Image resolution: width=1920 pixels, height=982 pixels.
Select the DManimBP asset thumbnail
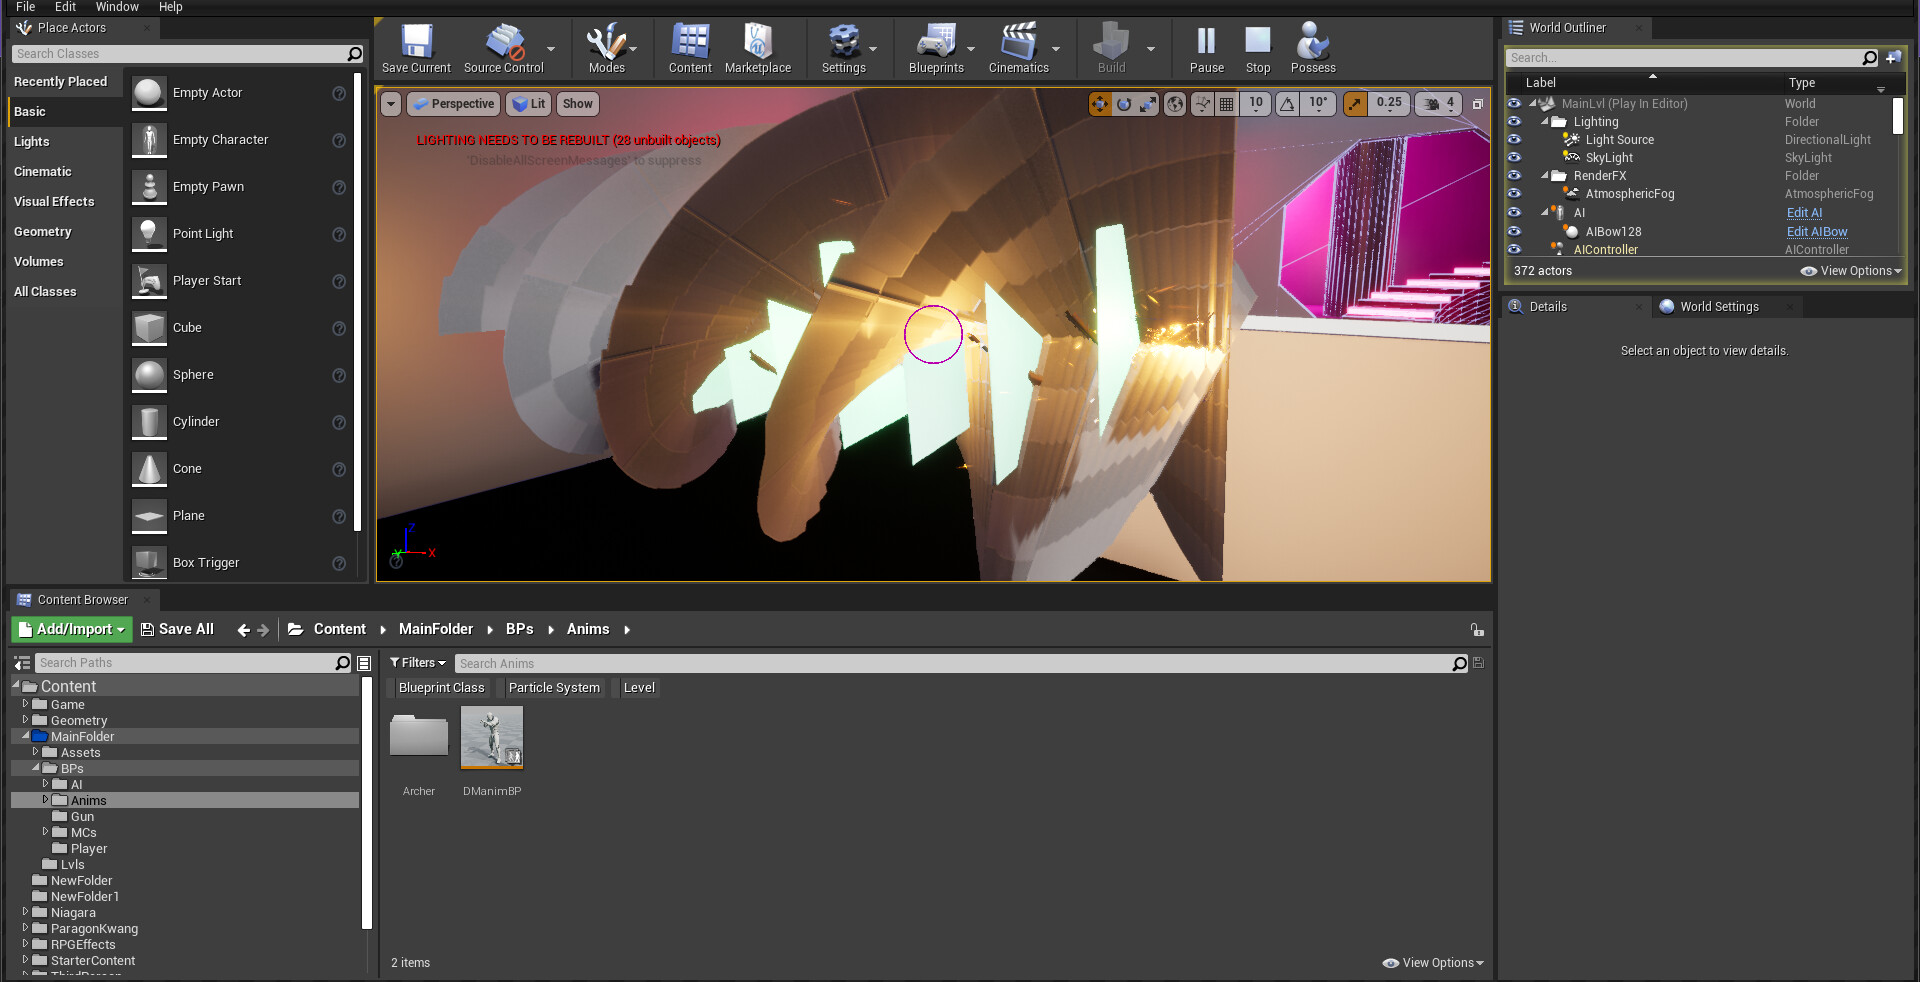pos(491,738)
